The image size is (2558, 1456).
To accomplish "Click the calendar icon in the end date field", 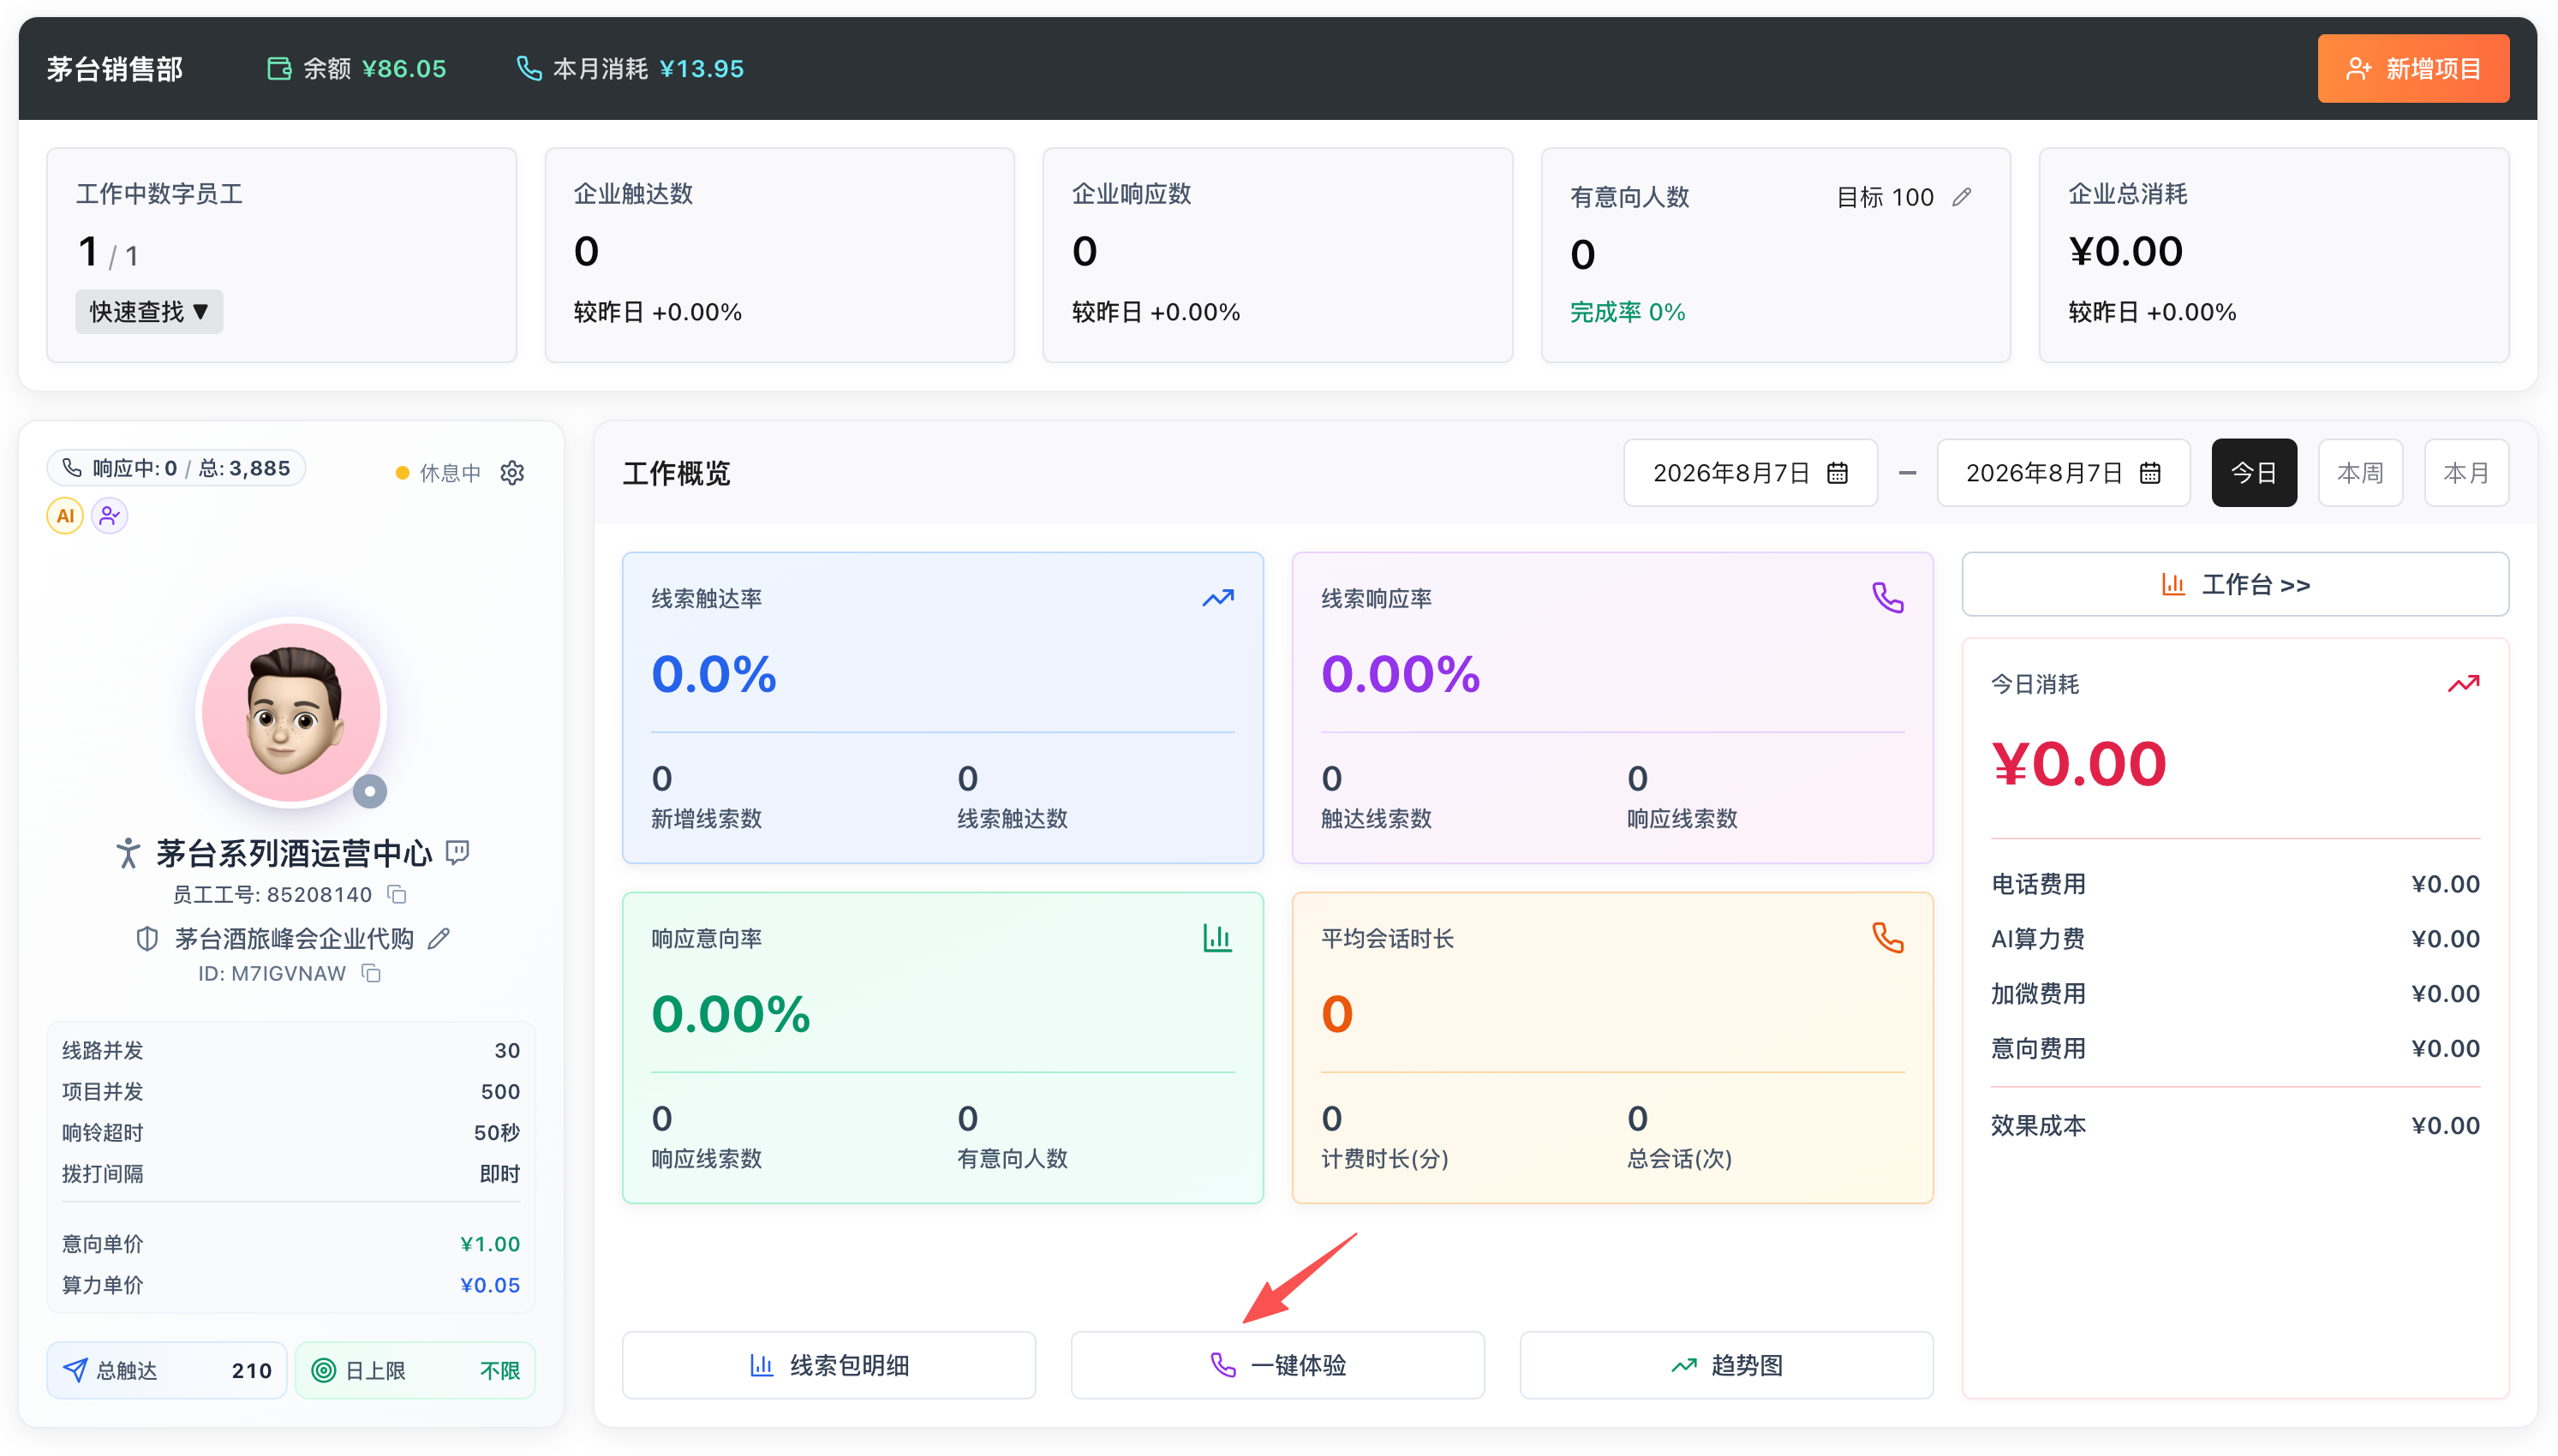I will pyautogui.click(x=2150, y=472).
